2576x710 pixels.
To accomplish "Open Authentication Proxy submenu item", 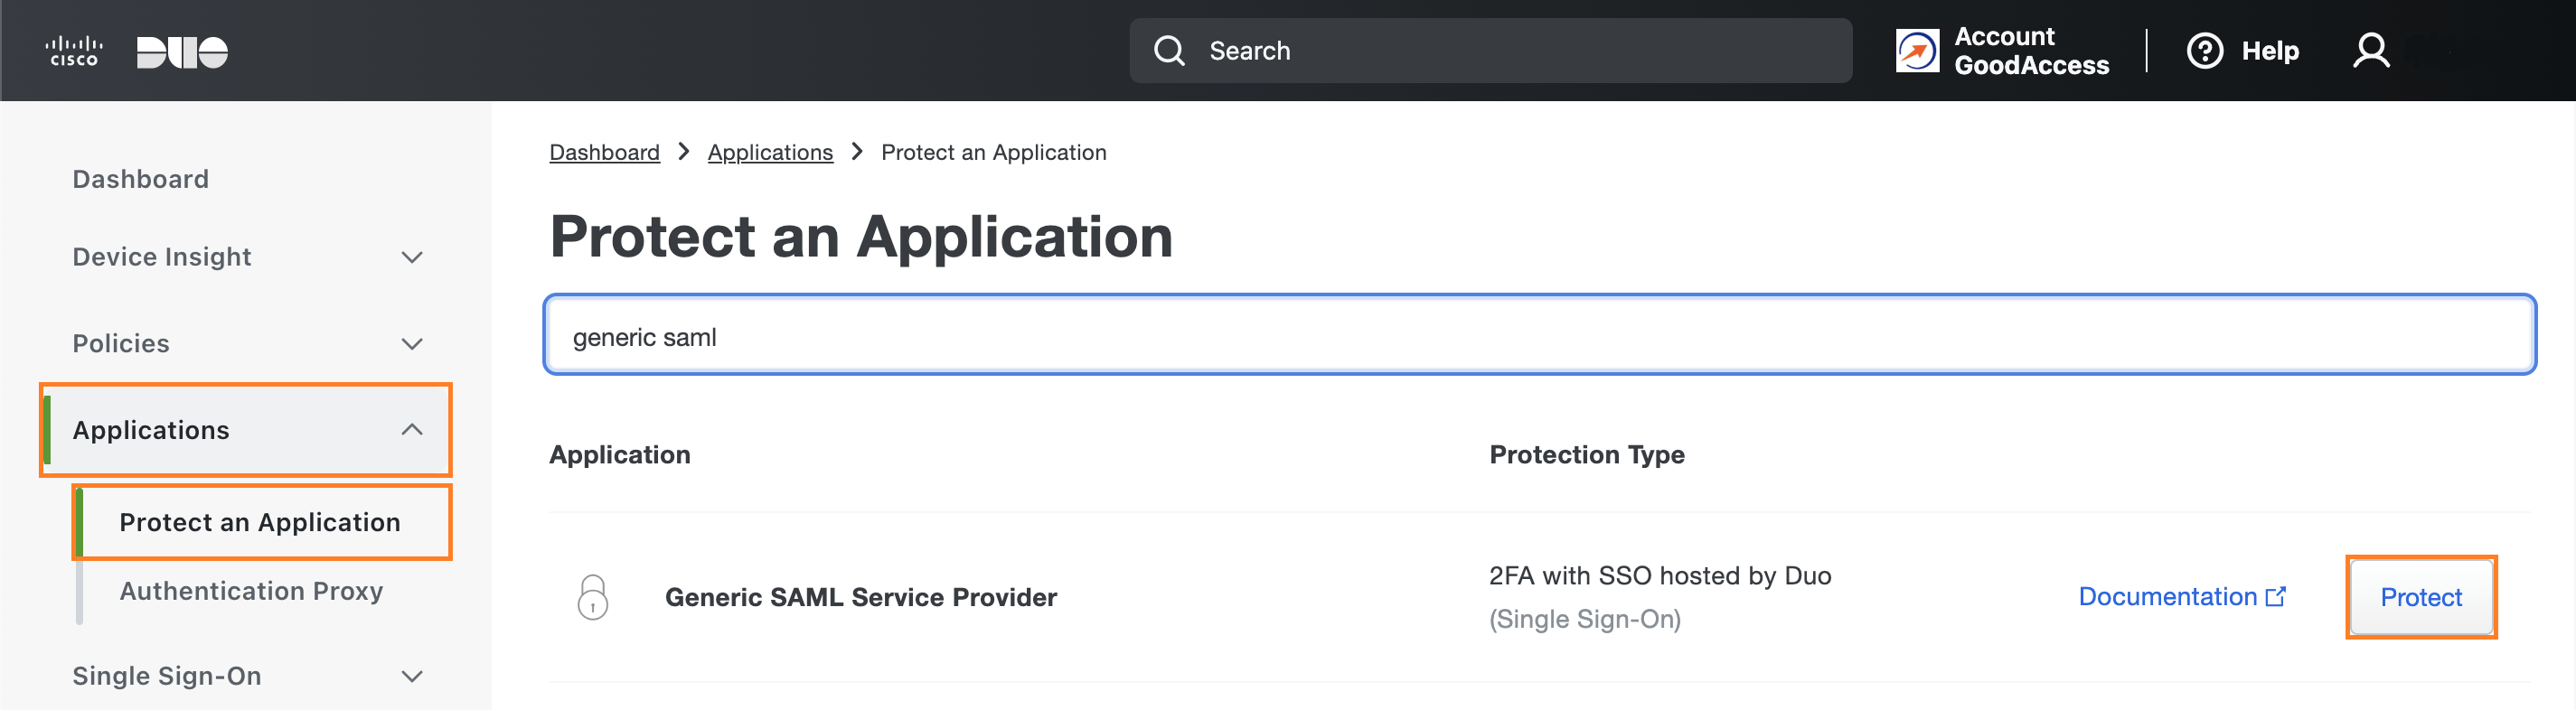I will (x=252, y=591).
